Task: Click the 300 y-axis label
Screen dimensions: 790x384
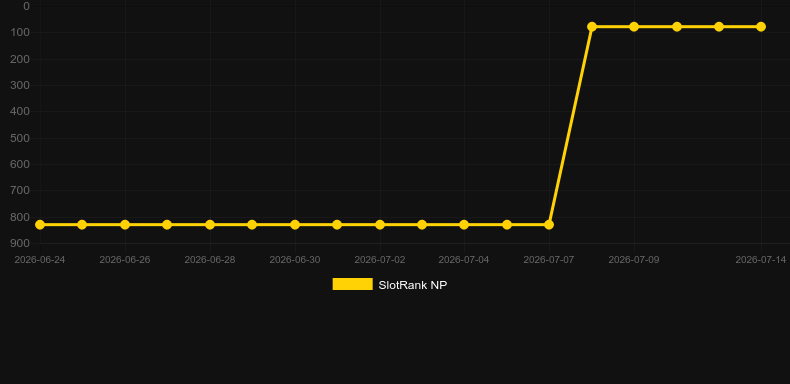Action: coord(20,85)
